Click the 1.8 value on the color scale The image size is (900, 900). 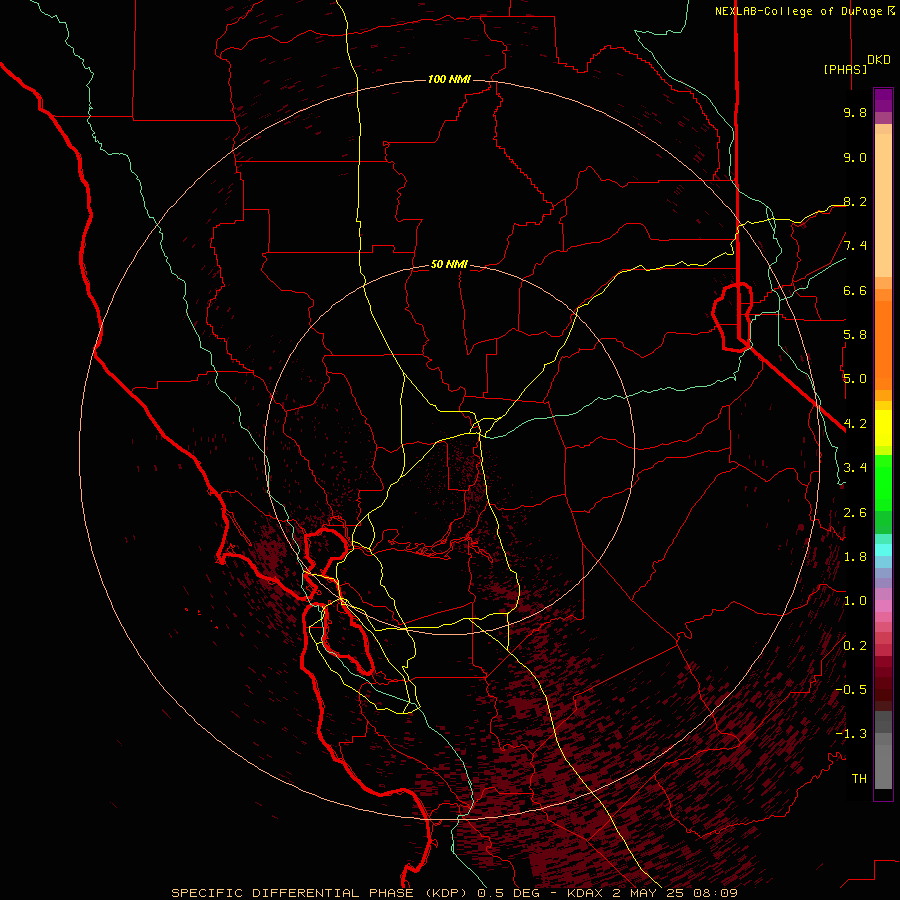(x=855, y=557)
